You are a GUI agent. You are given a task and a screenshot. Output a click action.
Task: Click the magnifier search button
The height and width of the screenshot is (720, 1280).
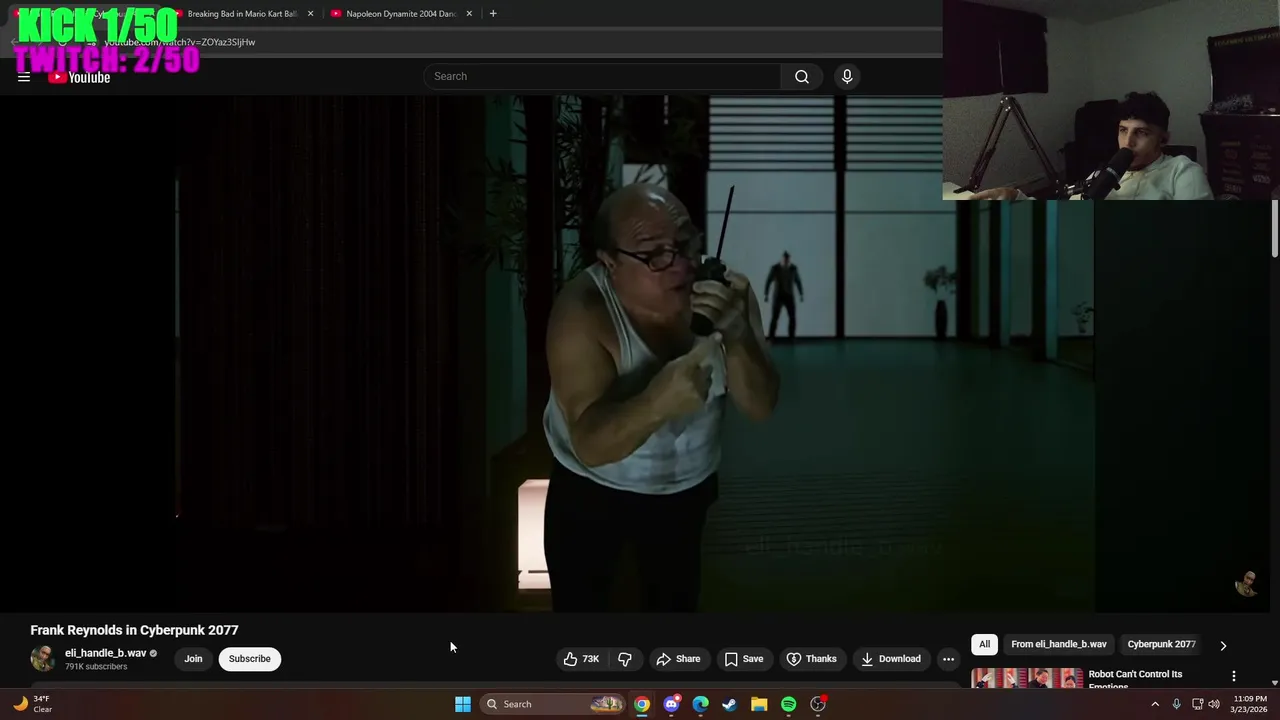(x=802, y=77)
